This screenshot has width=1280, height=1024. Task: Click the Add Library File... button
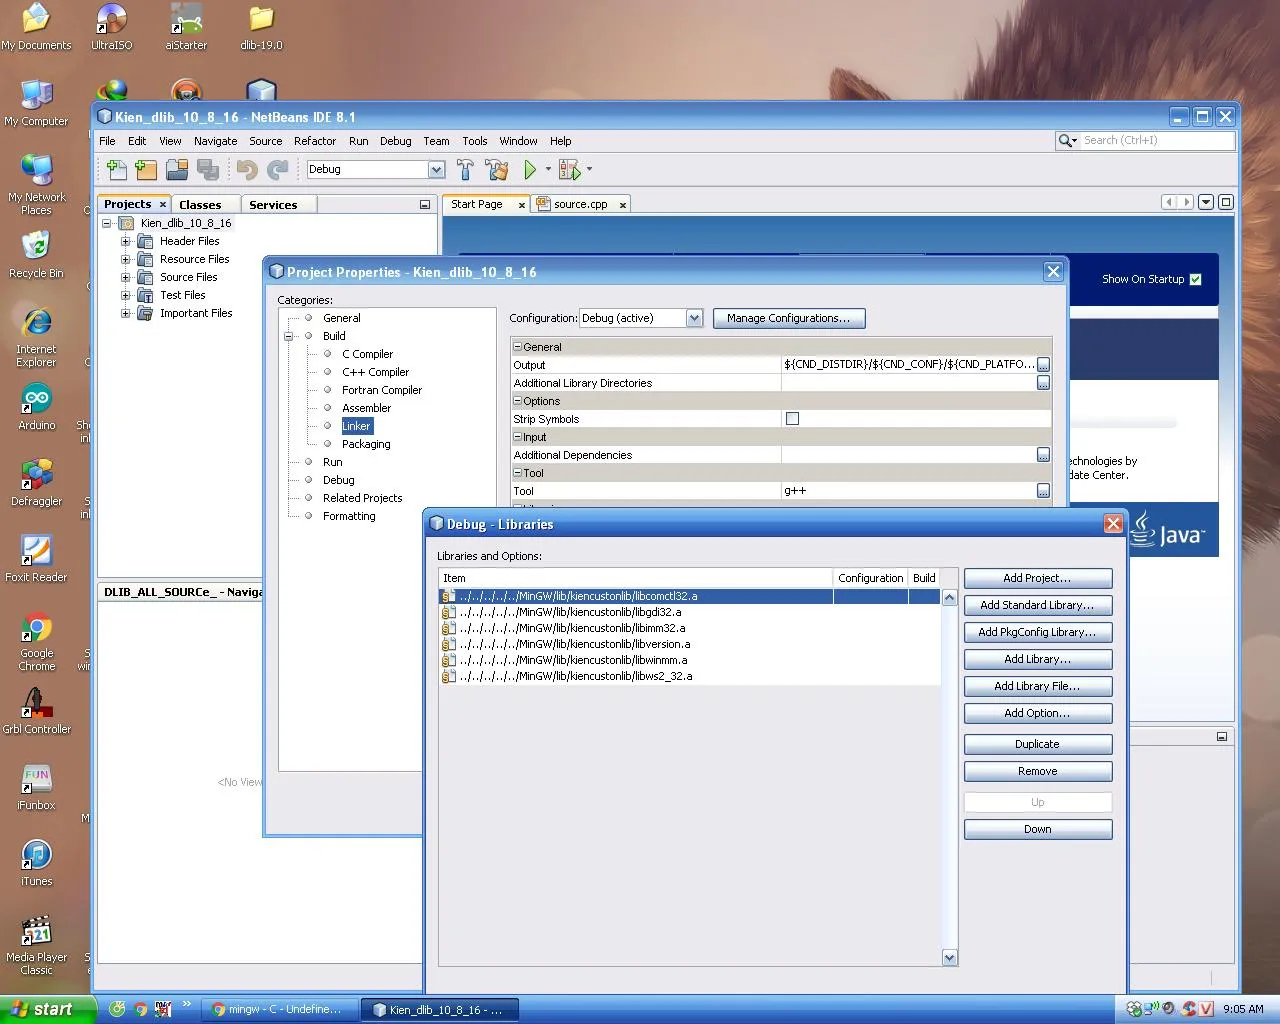[x=1037, y=686]
